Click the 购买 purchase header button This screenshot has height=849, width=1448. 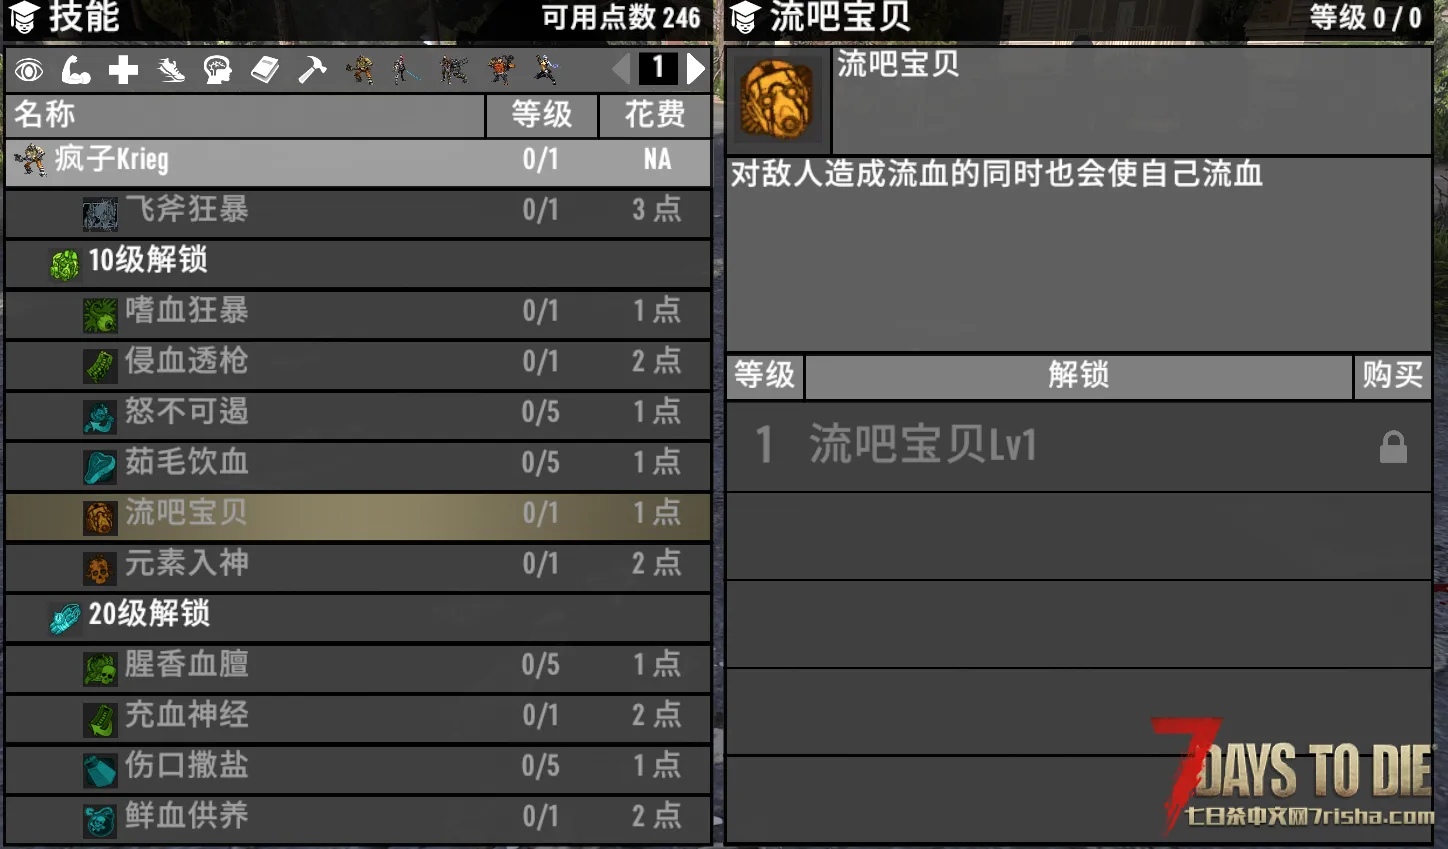click(x=1392, y=376)
